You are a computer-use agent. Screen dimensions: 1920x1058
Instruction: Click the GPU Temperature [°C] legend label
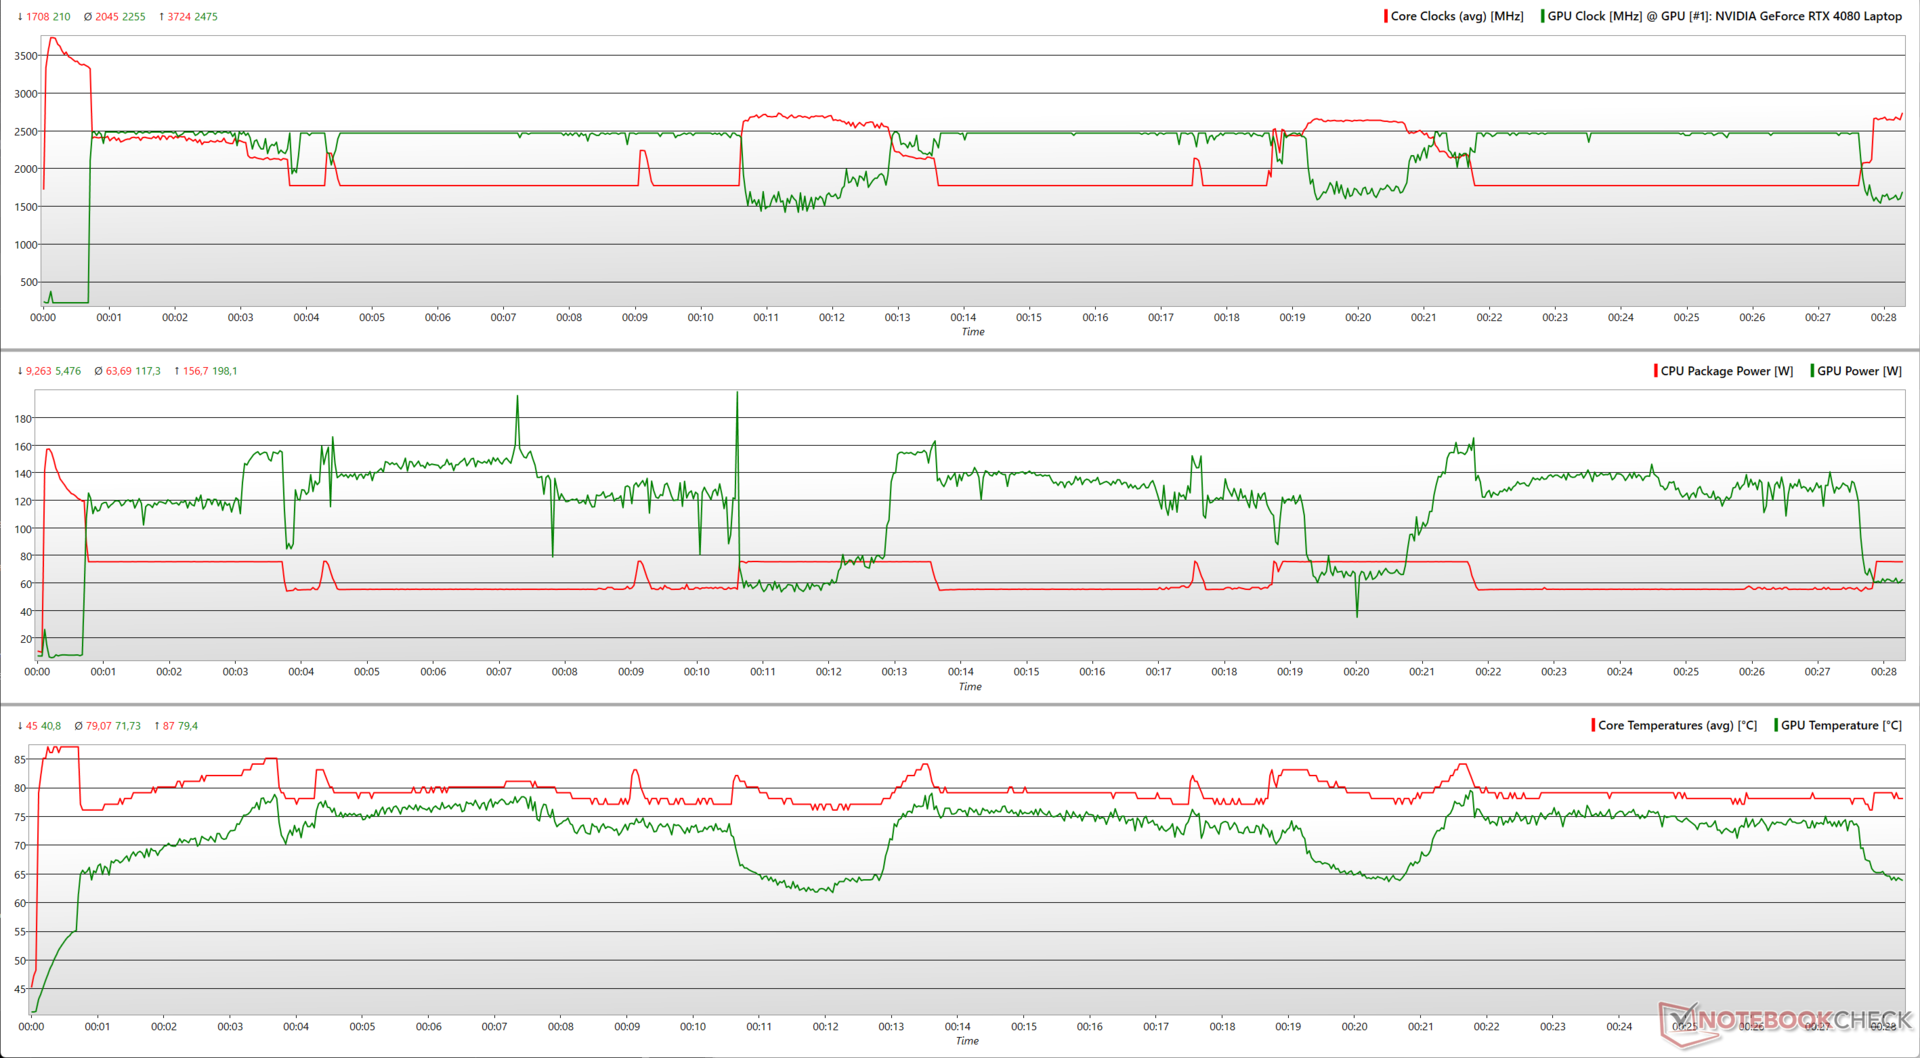point(1841,726)
